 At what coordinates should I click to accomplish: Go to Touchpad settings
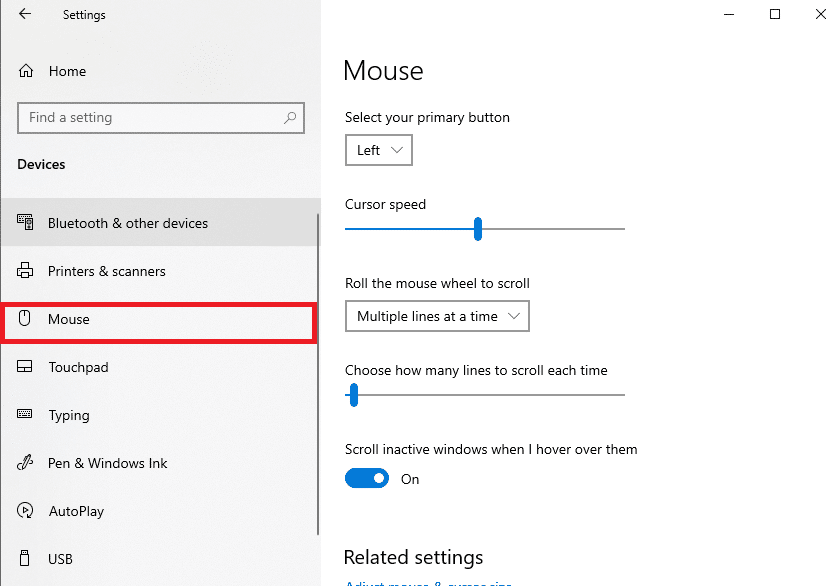(78, 367)
